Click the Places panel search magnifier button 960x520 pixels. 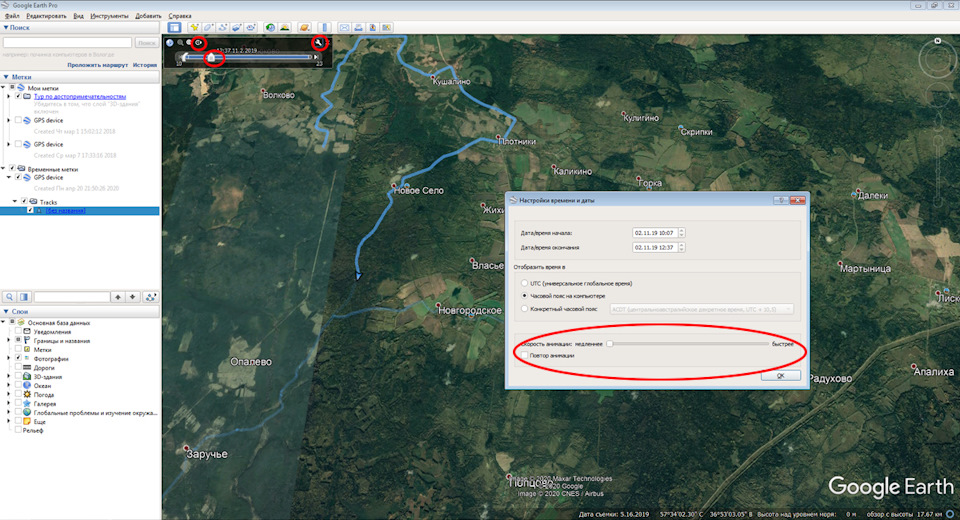click(x=10, y=297)
